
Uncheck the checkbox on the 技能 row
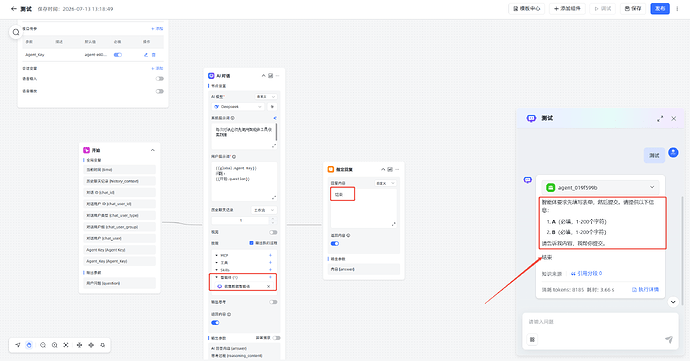(251, 243)
